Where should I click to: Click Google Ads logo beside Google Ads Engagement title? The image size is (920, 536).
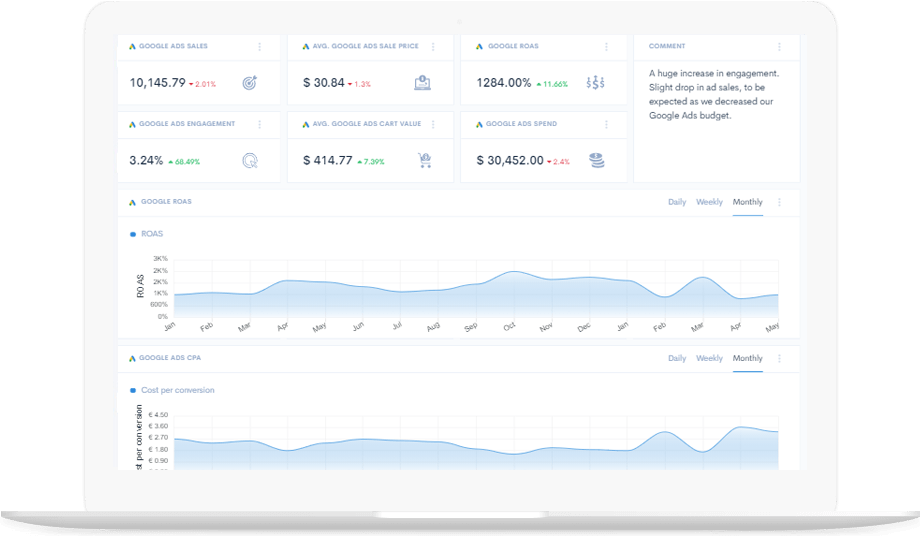tap(132, 124)
